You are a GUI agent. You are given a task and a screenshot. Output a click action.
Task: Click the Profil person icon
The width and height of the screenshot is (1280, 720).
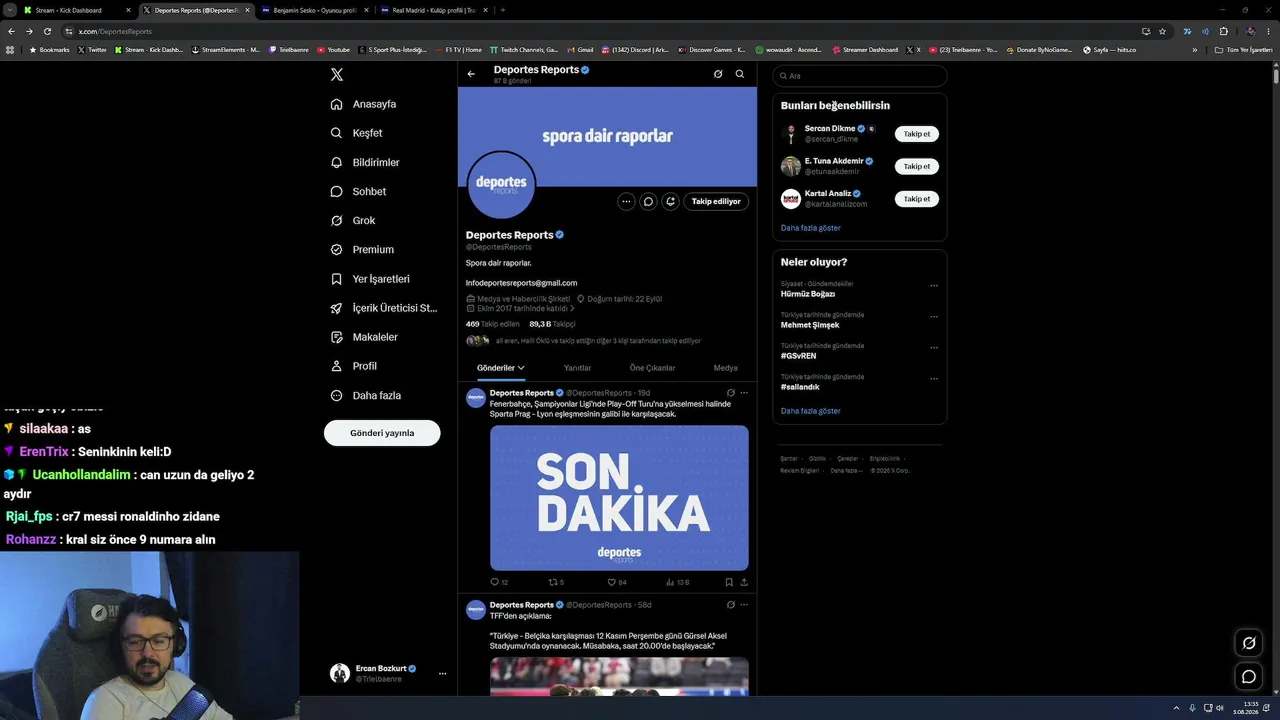(x=337, y=366)
